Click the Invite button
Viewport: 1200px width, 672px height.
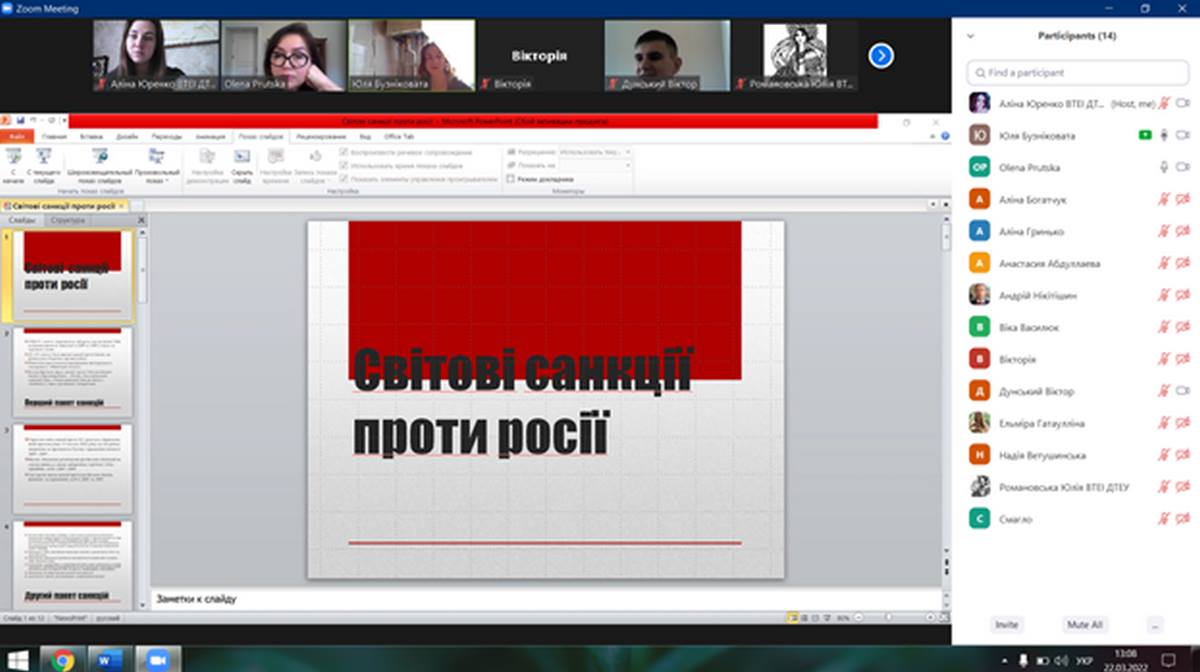point(1006,625)
